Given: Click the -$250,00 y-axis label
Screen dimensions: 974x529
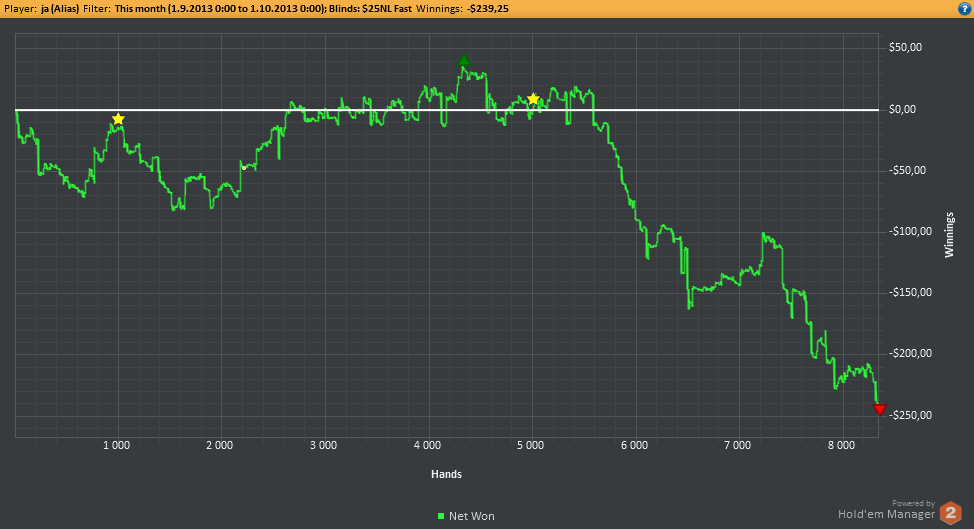Looking at the screenshot, I should coord(908,415).
